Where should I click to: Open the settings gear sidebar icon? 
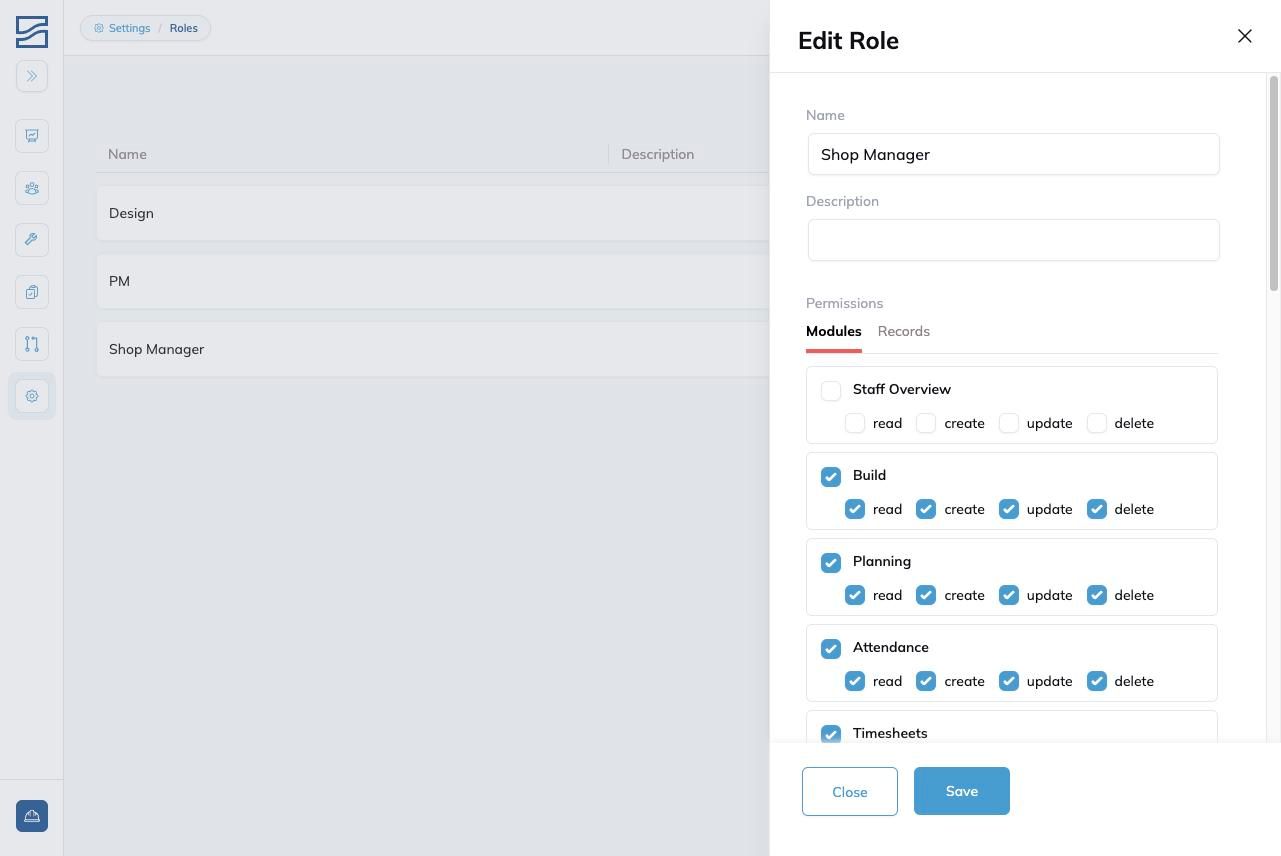pos(32,396)
